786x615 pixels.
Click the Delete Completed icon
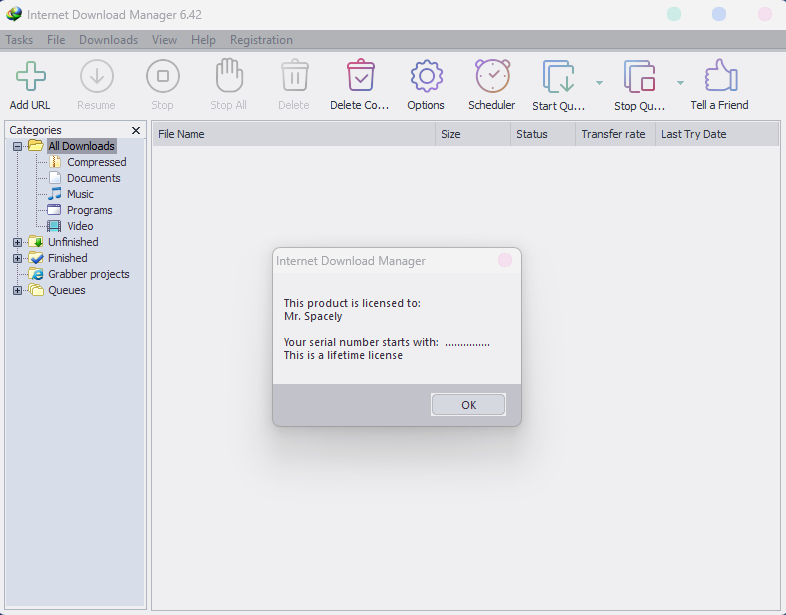[361, 75]
